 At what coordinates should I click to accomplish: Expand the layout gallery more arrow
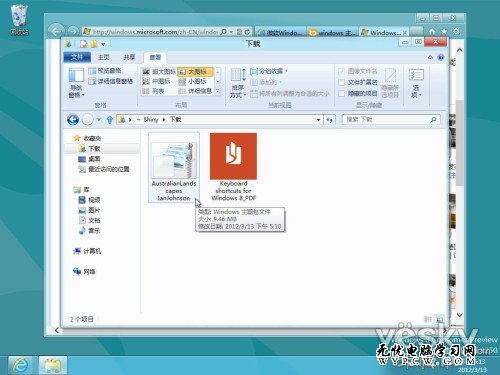click(218, 91)
